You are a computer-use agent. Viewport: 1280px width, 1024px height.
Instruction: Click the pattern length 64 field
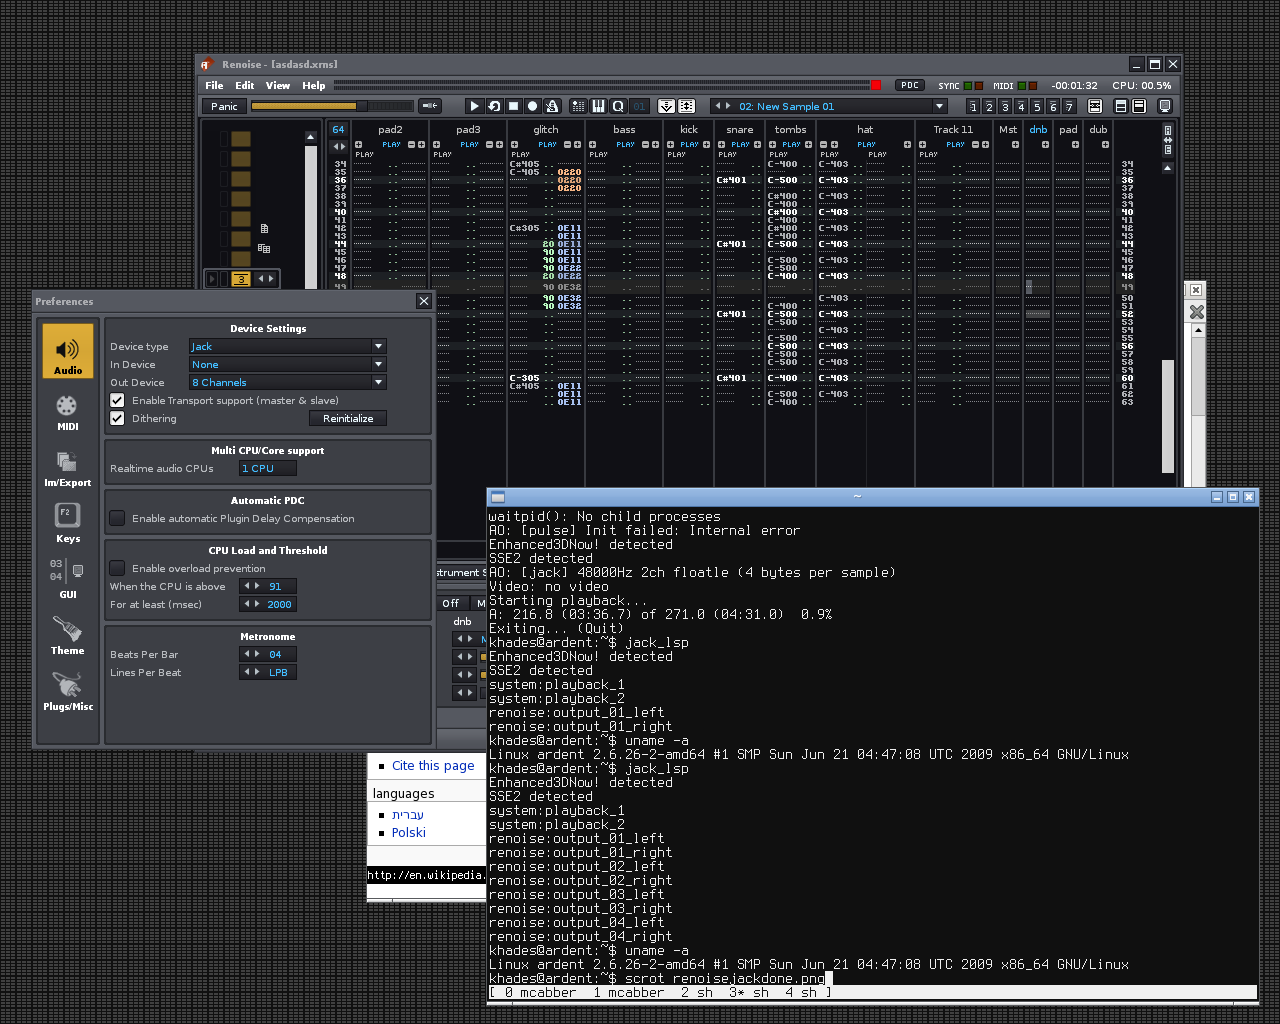pyautogui.click(x=338, y=129)
